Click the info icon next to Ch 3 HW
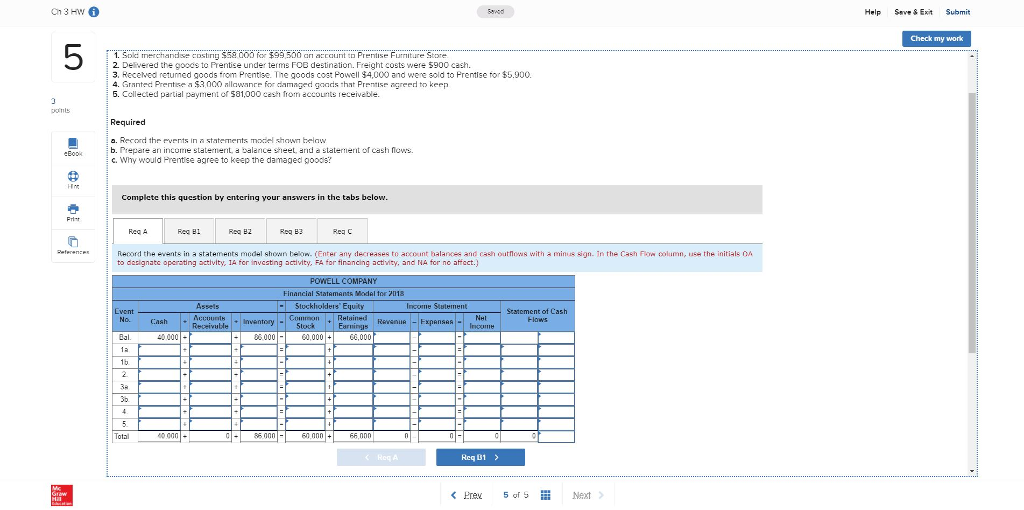 click(x=93, y=12)
